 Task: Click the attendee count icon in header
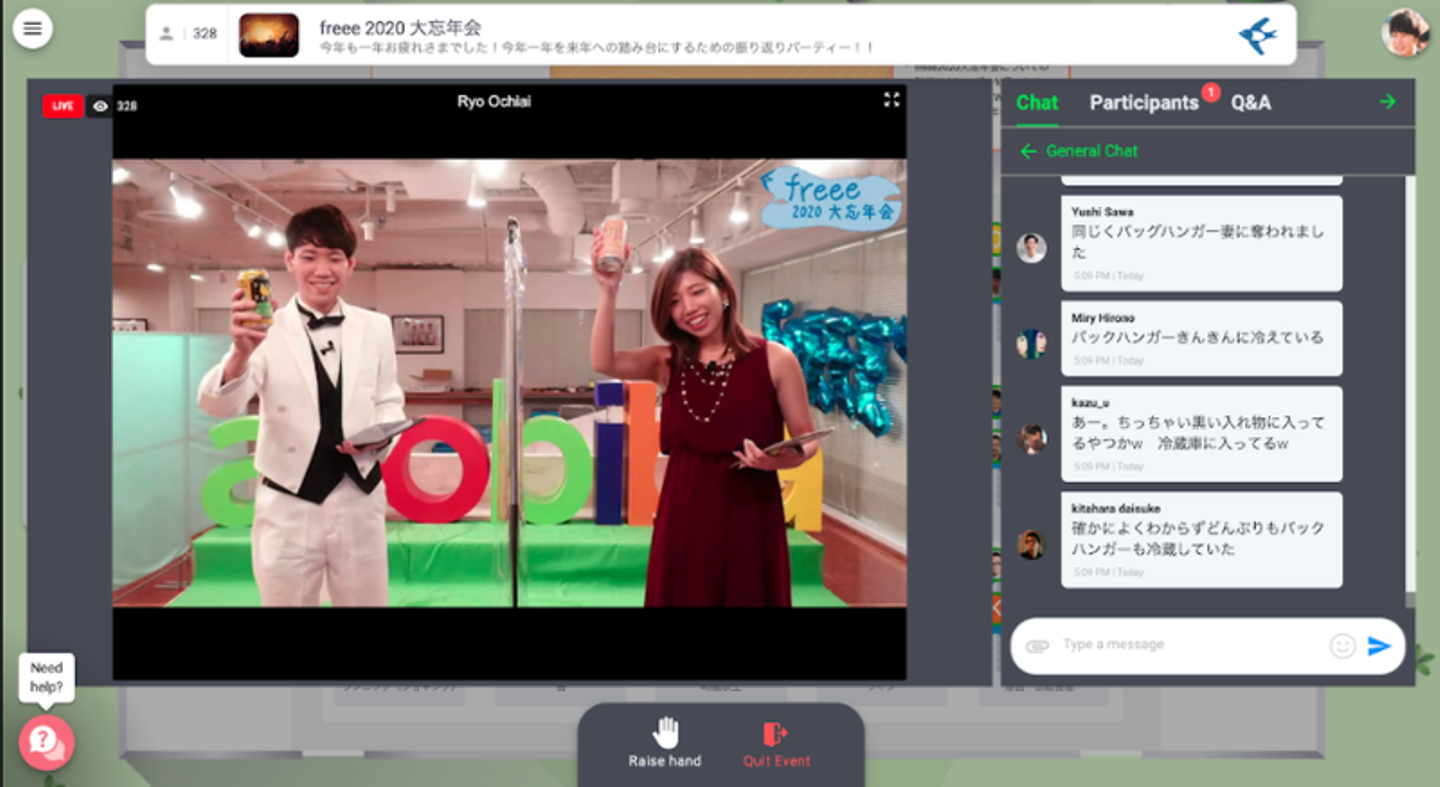(166, 34)
